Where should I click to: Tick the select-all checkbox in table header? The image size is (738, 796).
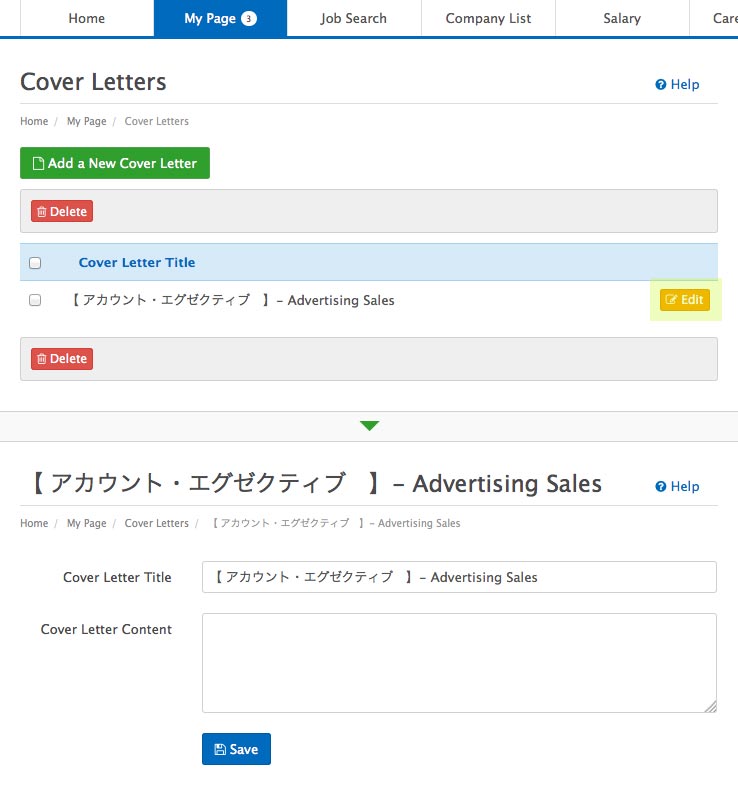pos(35,263)
